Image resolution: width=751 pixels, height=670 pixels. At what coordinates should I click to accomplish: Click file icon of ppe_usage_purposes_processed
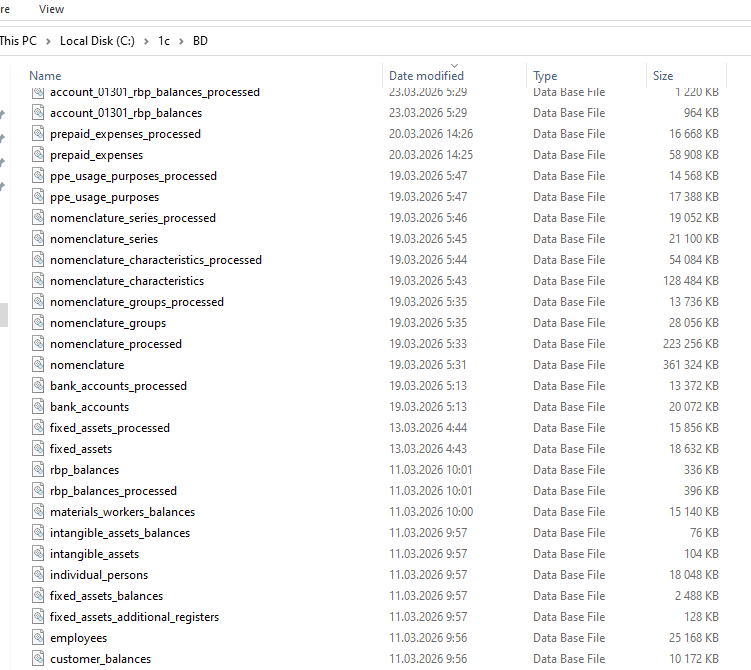(38, 176)
